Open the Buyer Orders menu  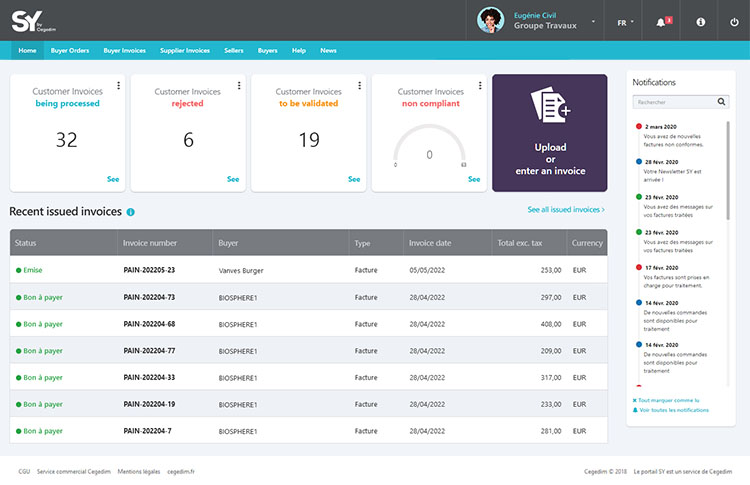(70, 50)
